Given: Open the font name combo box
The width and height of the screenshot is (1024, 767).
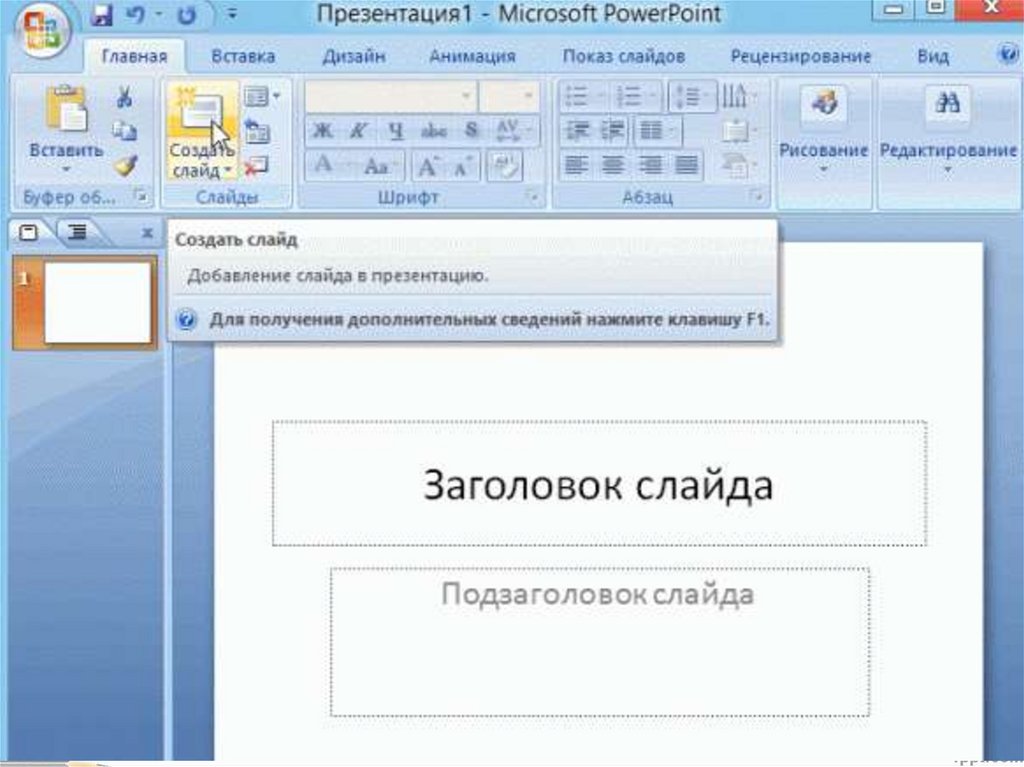Looking at the screenshot, I should pyautogui.click(x=391, y=97).
